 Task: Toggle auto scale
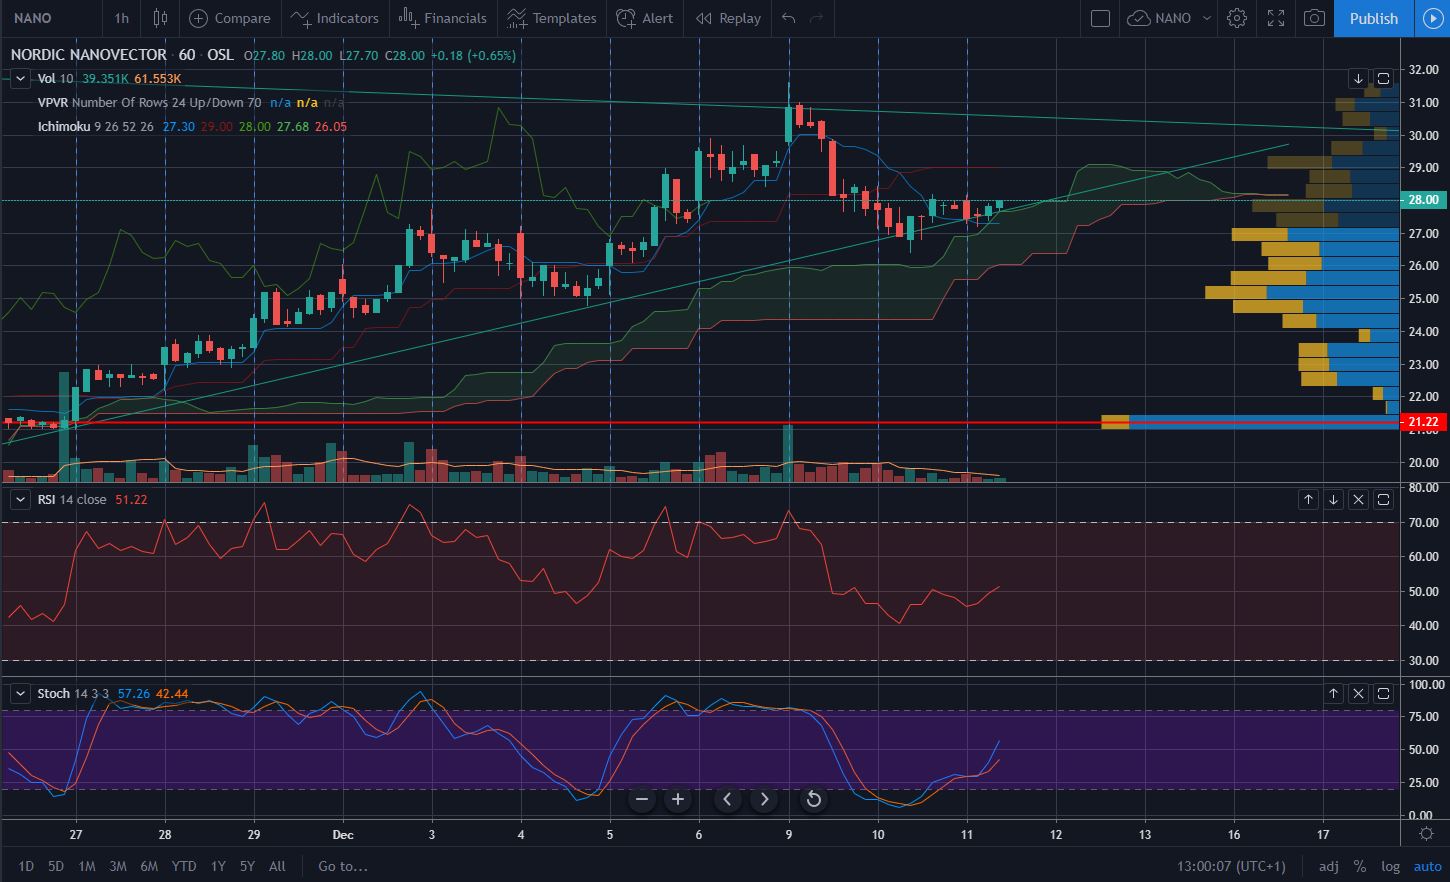pos(1427,866)
